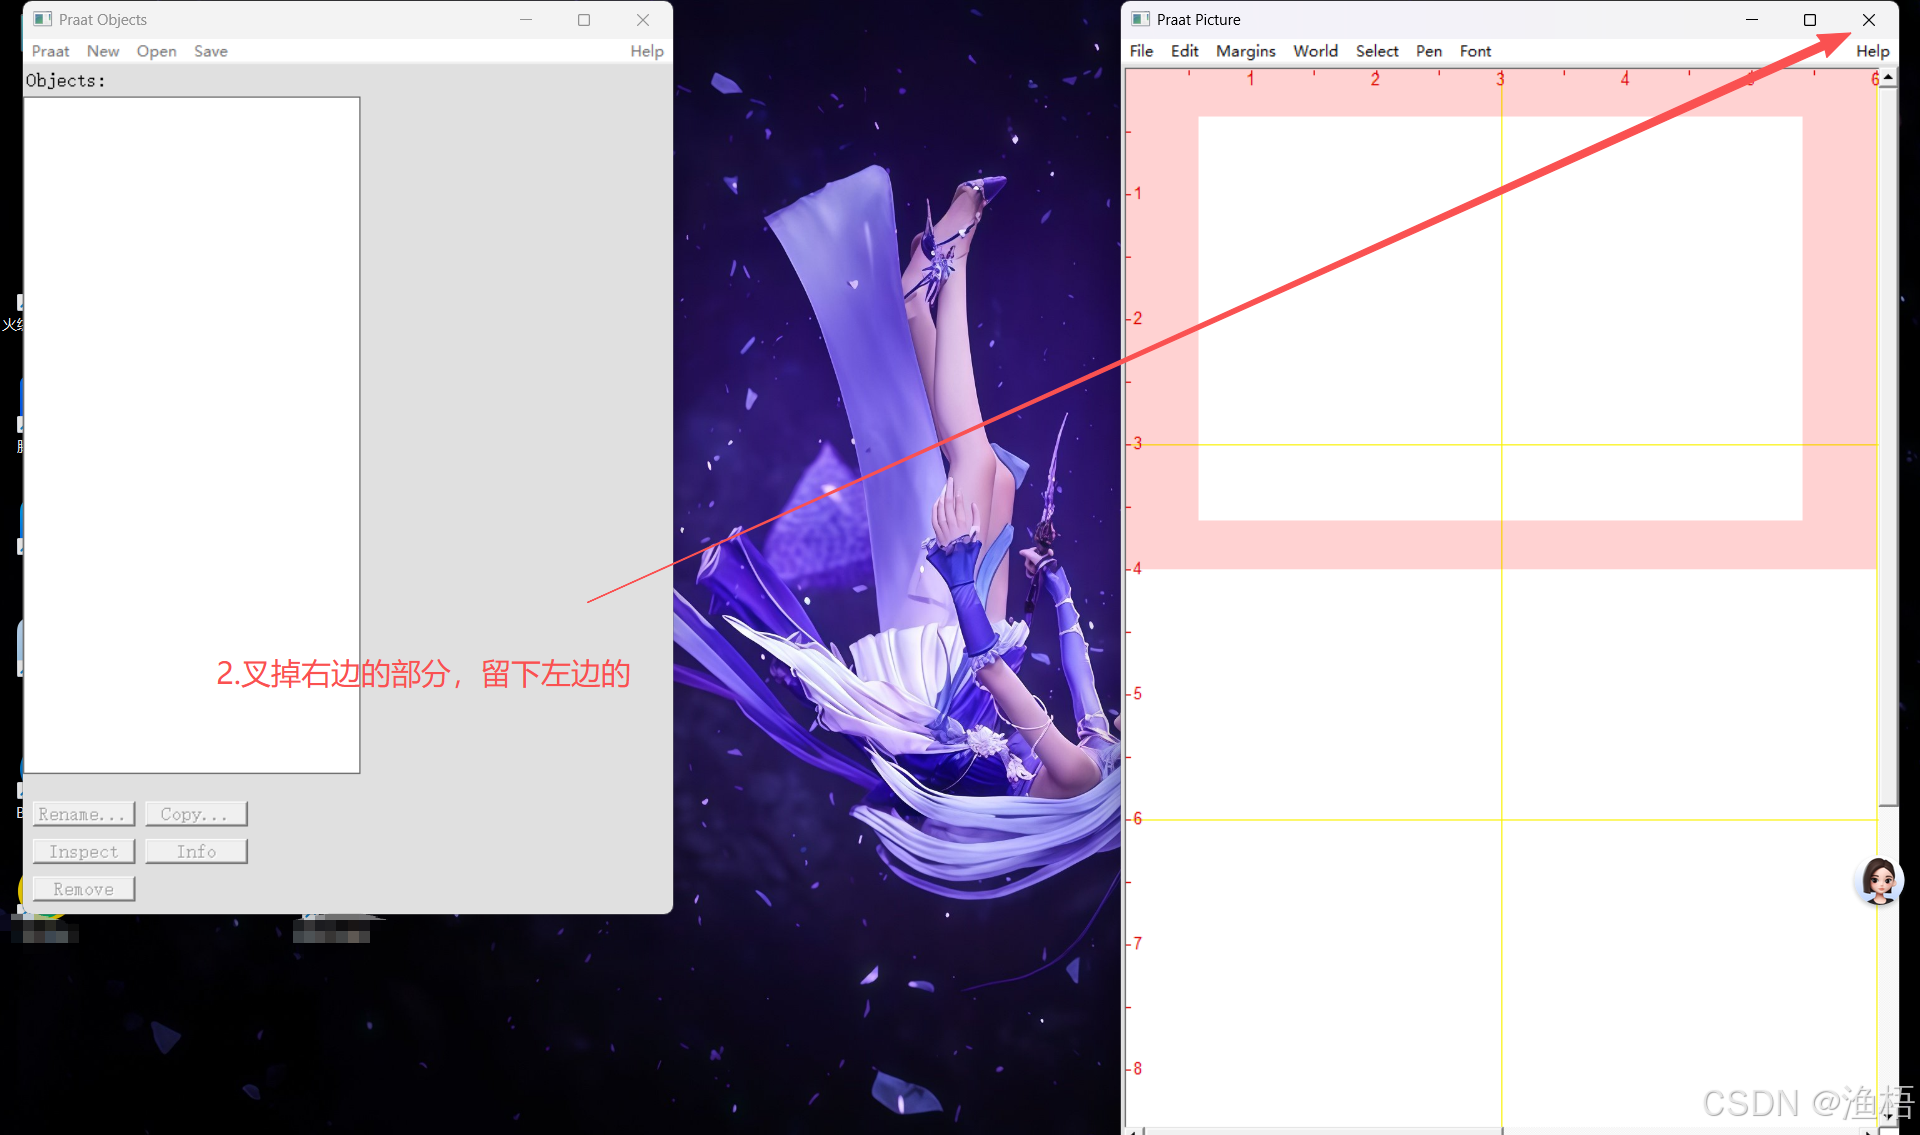Click the Info button

point(196,851)
